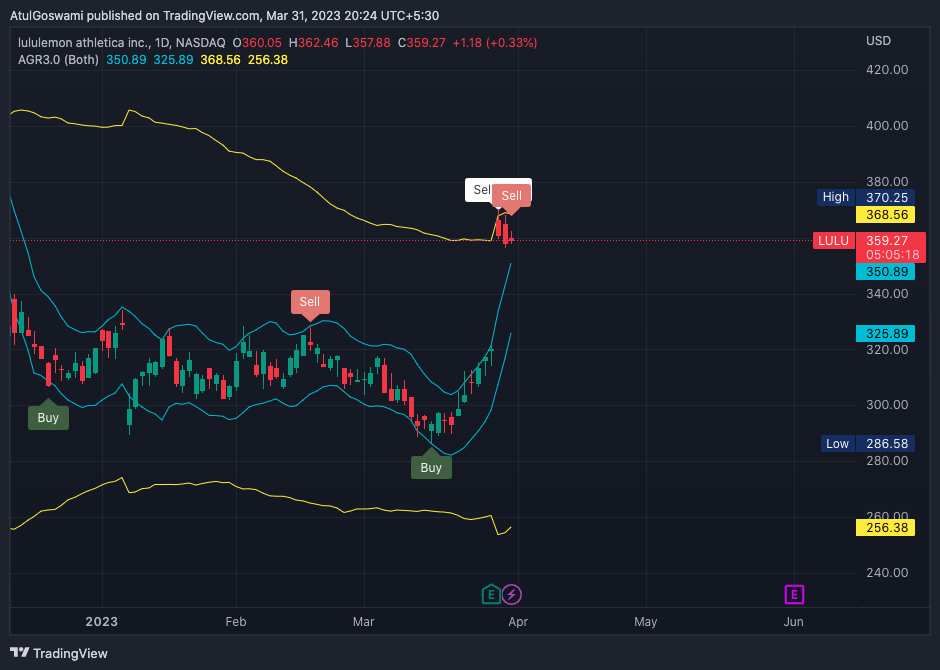Click the close value C359.27 in legend
Image resolution: width=940 pixels, height=670 pixels.
coord(421,43)
